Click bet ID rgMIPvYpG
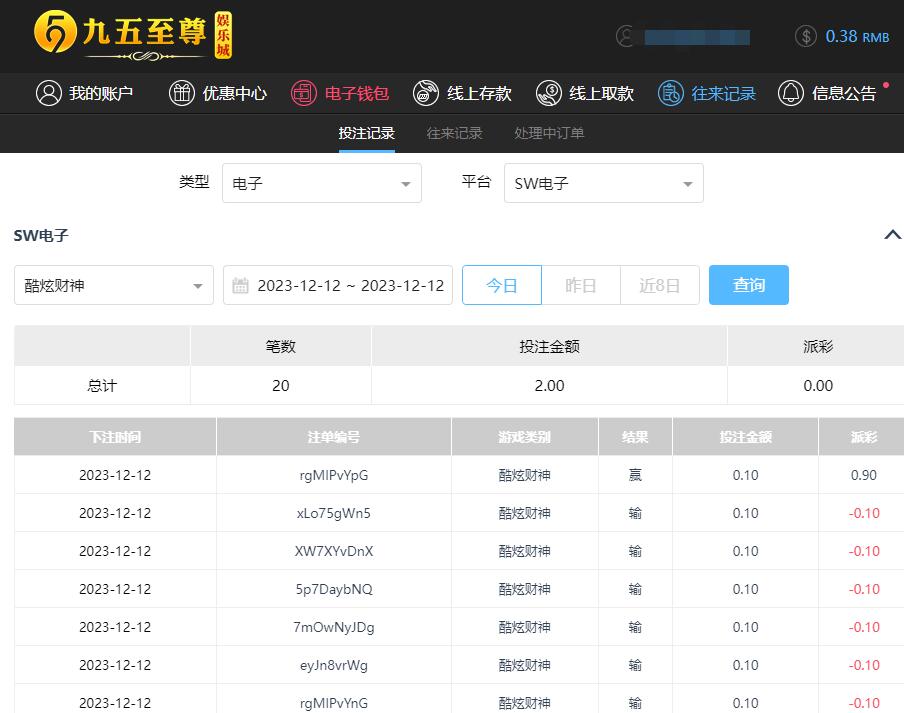The width and height of the screenshot is (904, 713). pos(334,476)
